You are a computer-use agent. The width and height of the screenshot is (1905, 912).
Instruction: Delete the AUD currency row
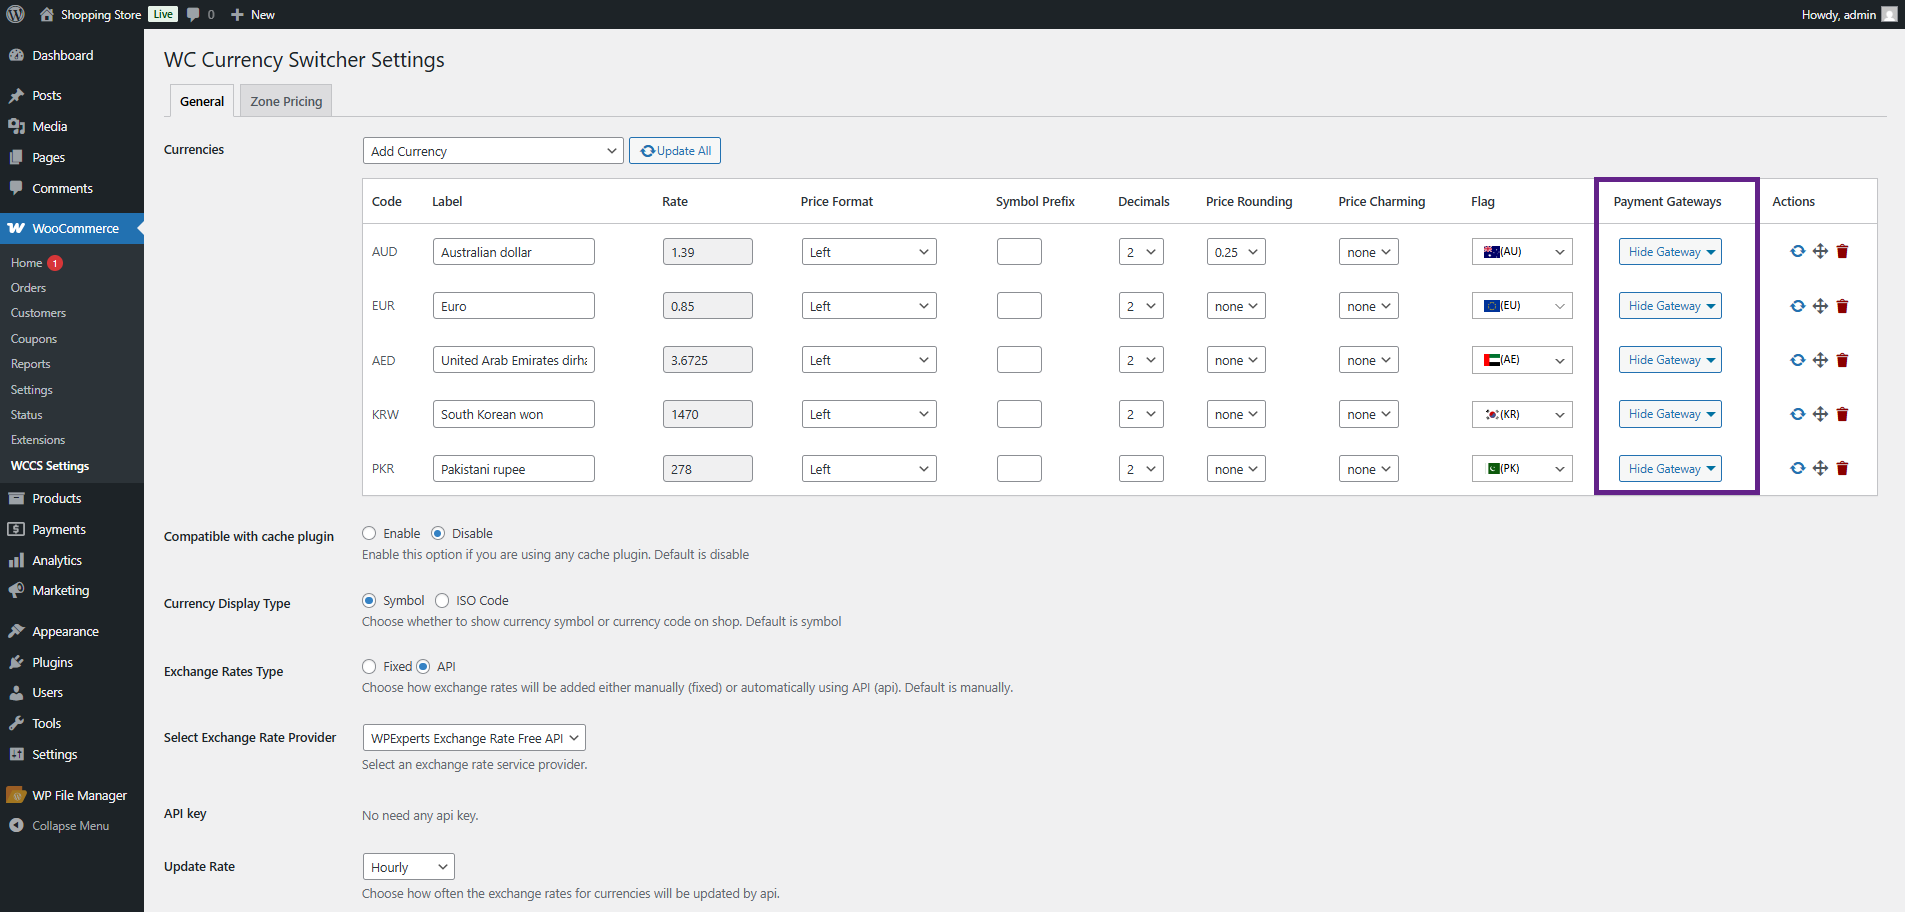point(1842,251)
